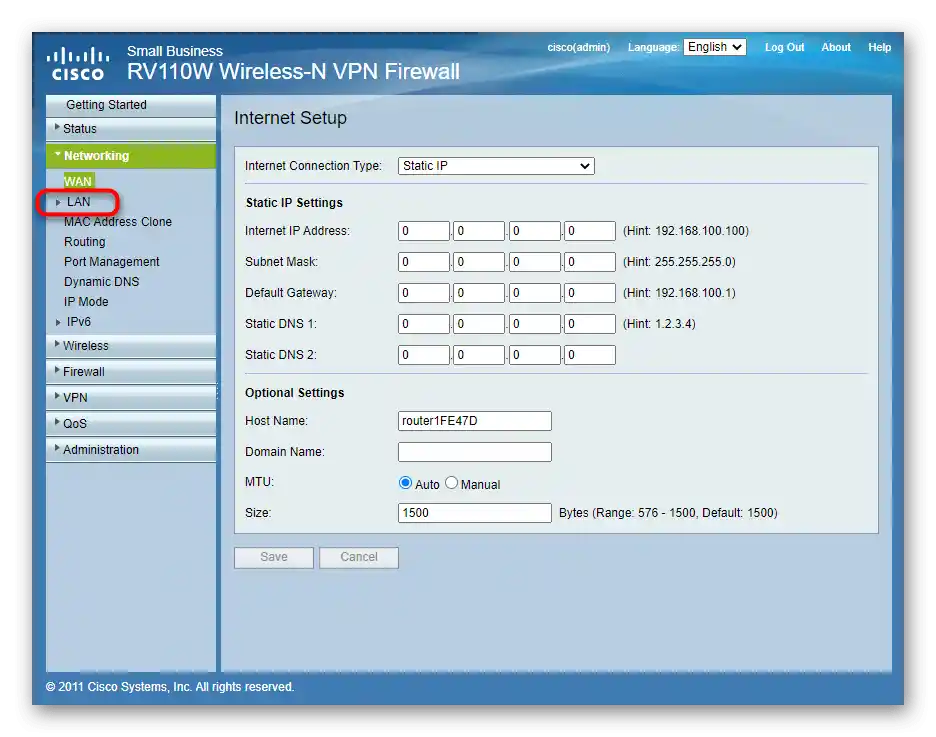Click the Internet Setup page heading
Image resolution: width=936 pixels, height=737 pixels.
[x=290, y=118]
